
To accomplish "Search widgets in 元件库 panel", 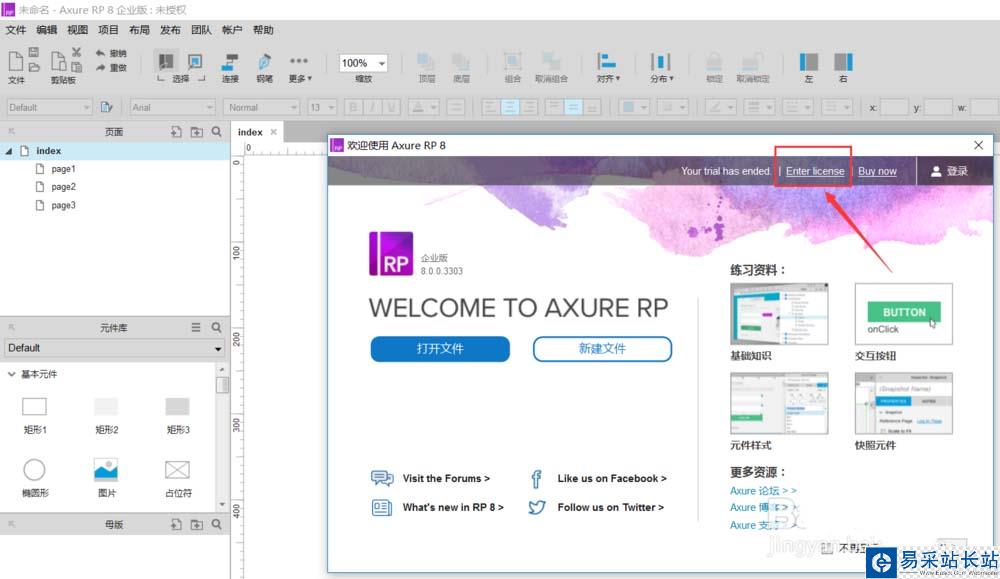I will click(217, 327).
